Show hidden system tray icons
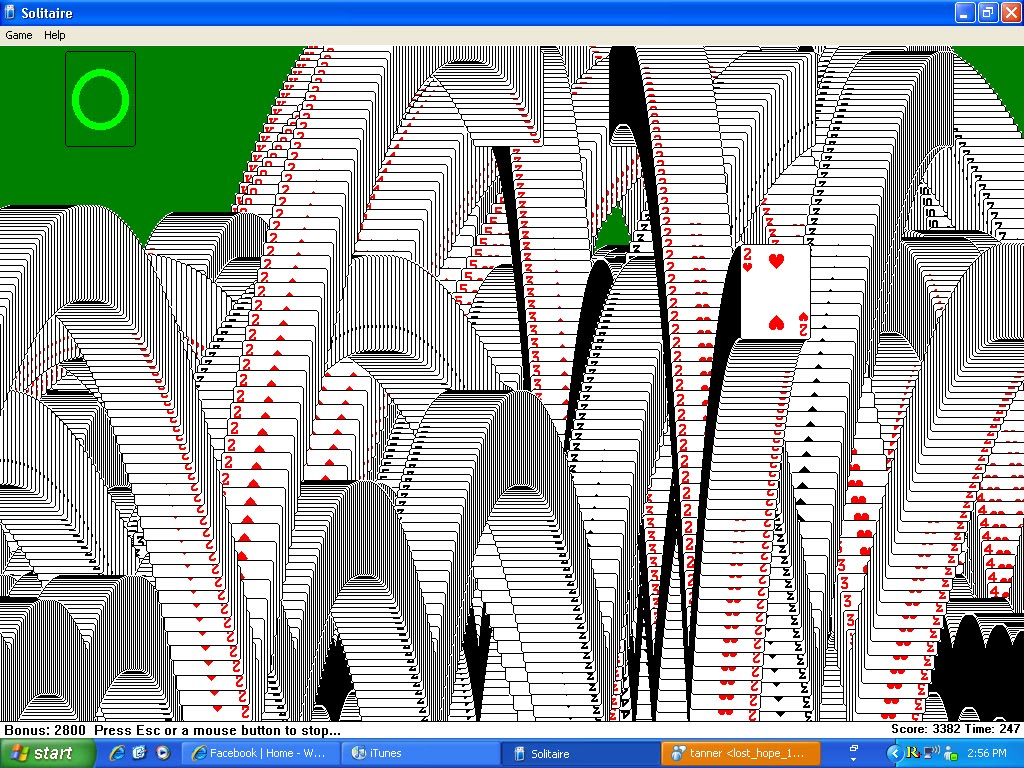 point(893,754)
